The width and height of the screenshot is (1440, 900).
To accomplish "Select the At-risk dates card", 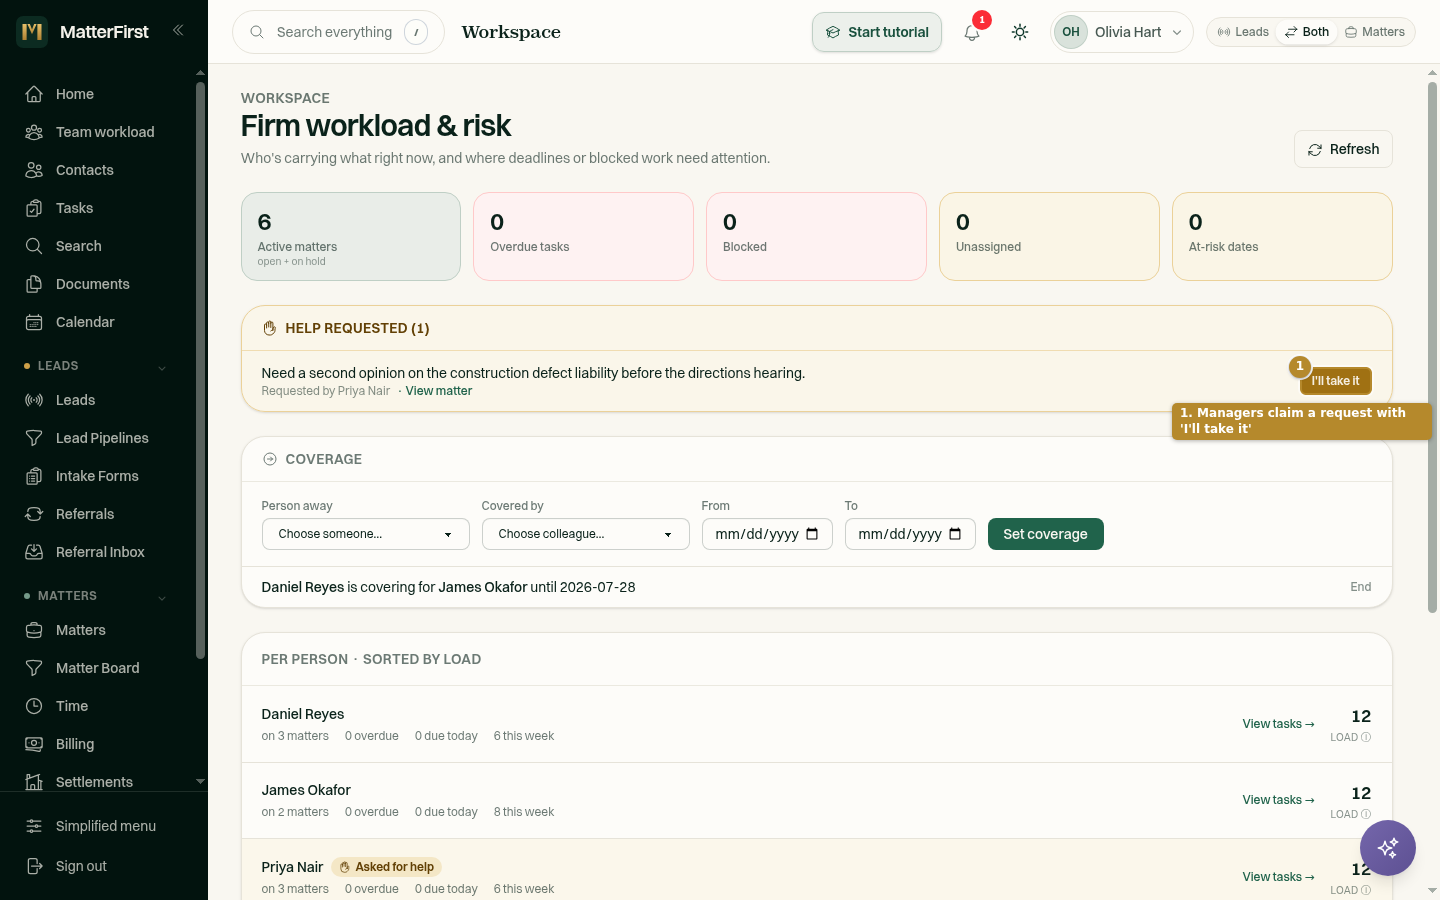I will [1282, 236].
